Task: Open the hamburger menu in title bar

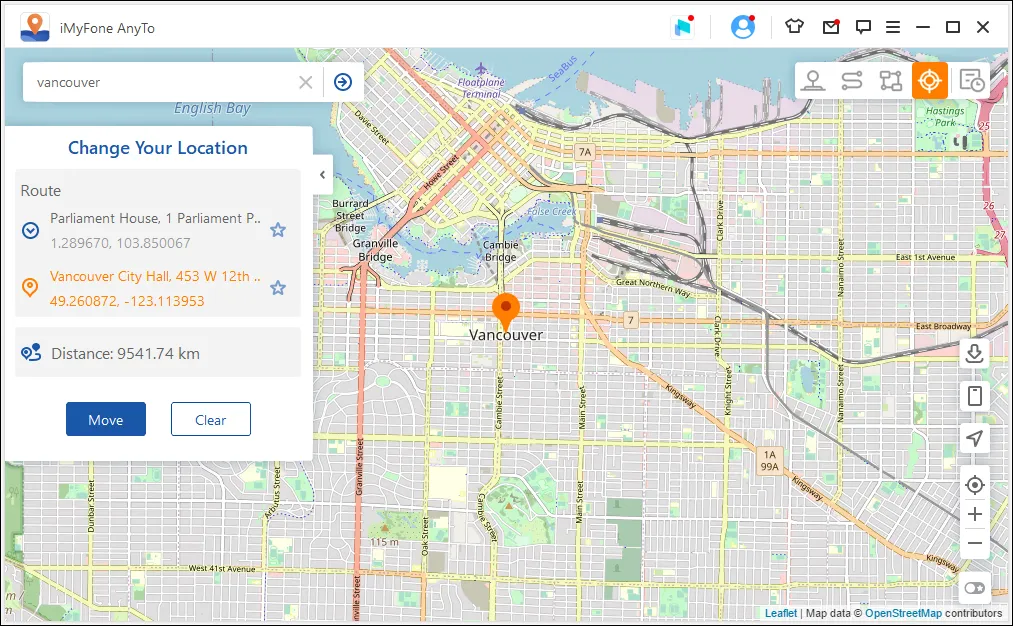Action: [x=893, y=27]
